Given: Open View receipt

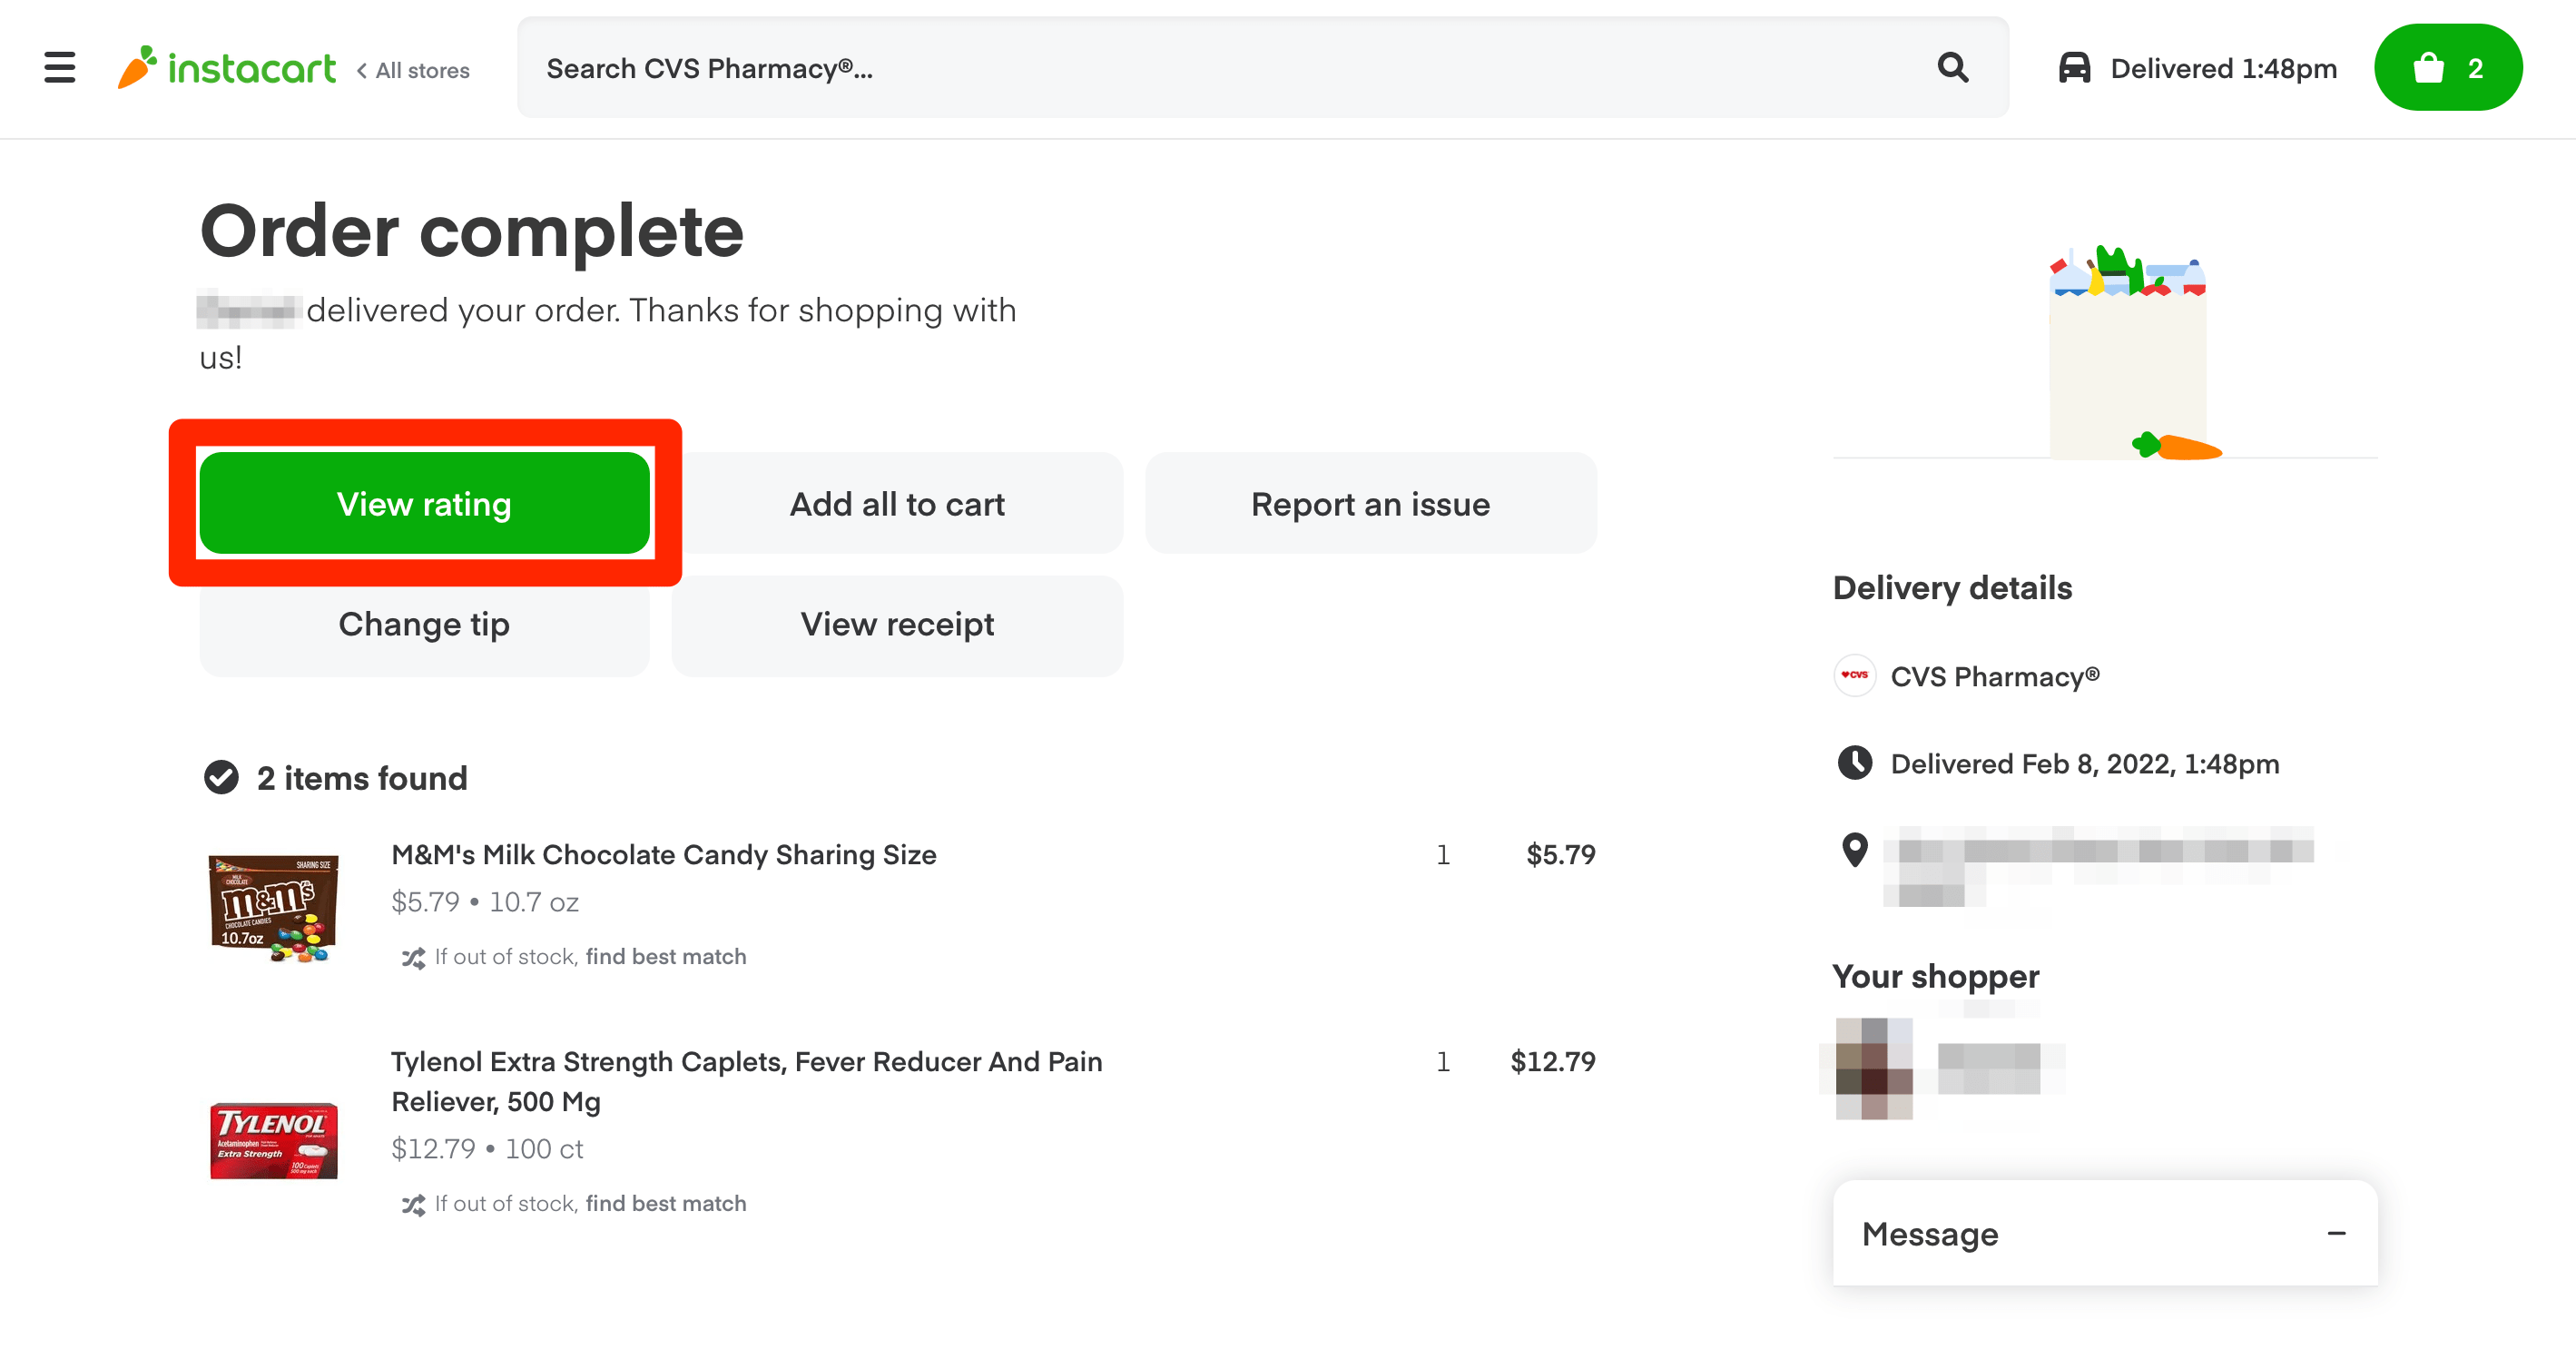Looking at the screenshot, I should 897,624.
